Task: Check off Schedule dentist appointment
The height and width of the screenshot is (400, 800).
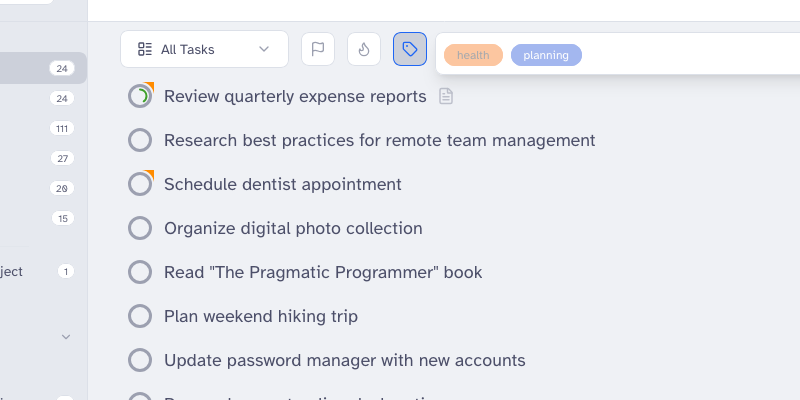Action: coord(140,185)
